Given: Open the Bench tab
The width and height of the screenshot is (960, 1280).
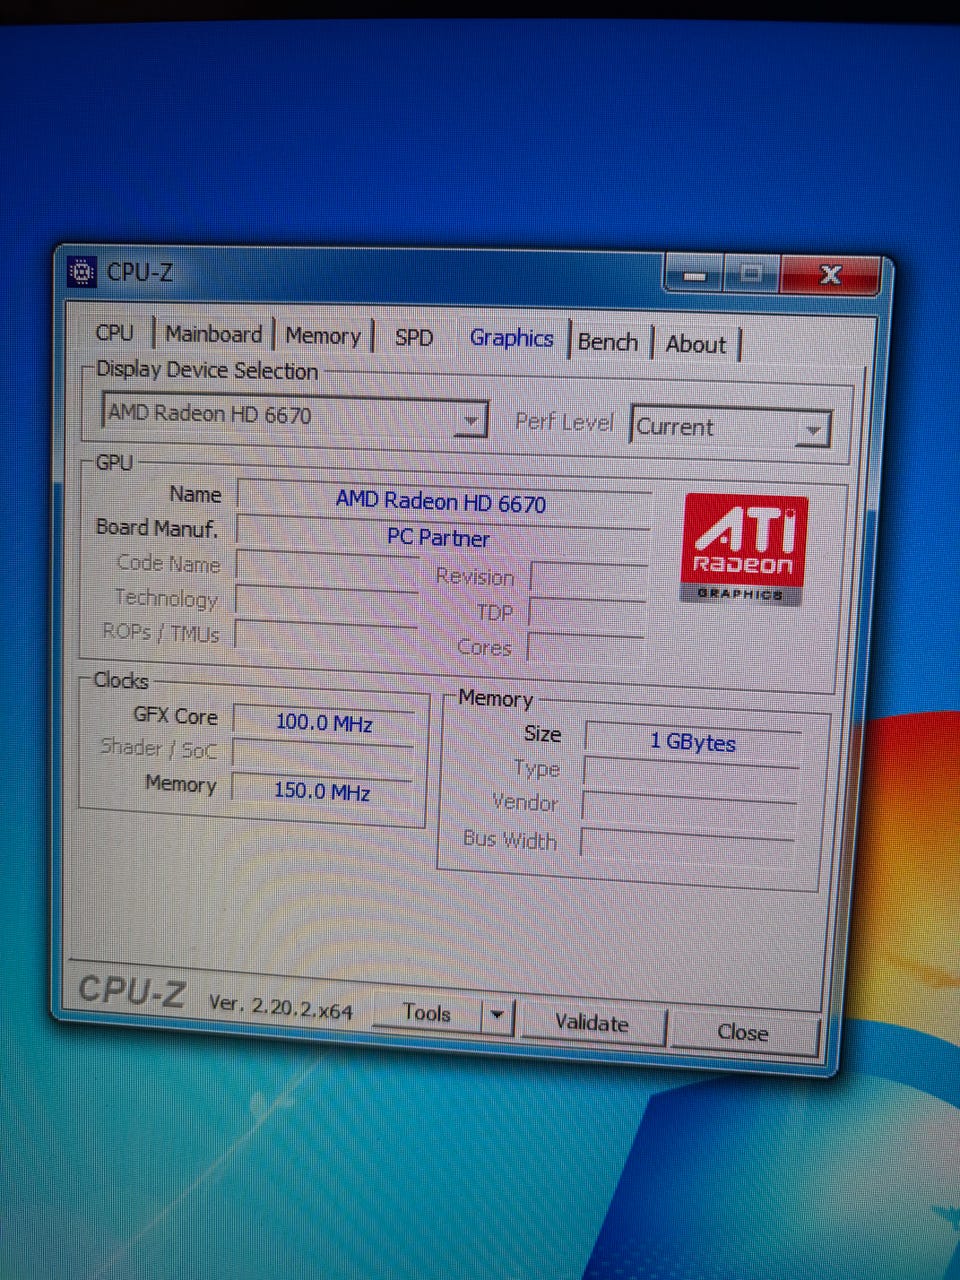Looking at the screenshot, I should click(x=608, y=342).
